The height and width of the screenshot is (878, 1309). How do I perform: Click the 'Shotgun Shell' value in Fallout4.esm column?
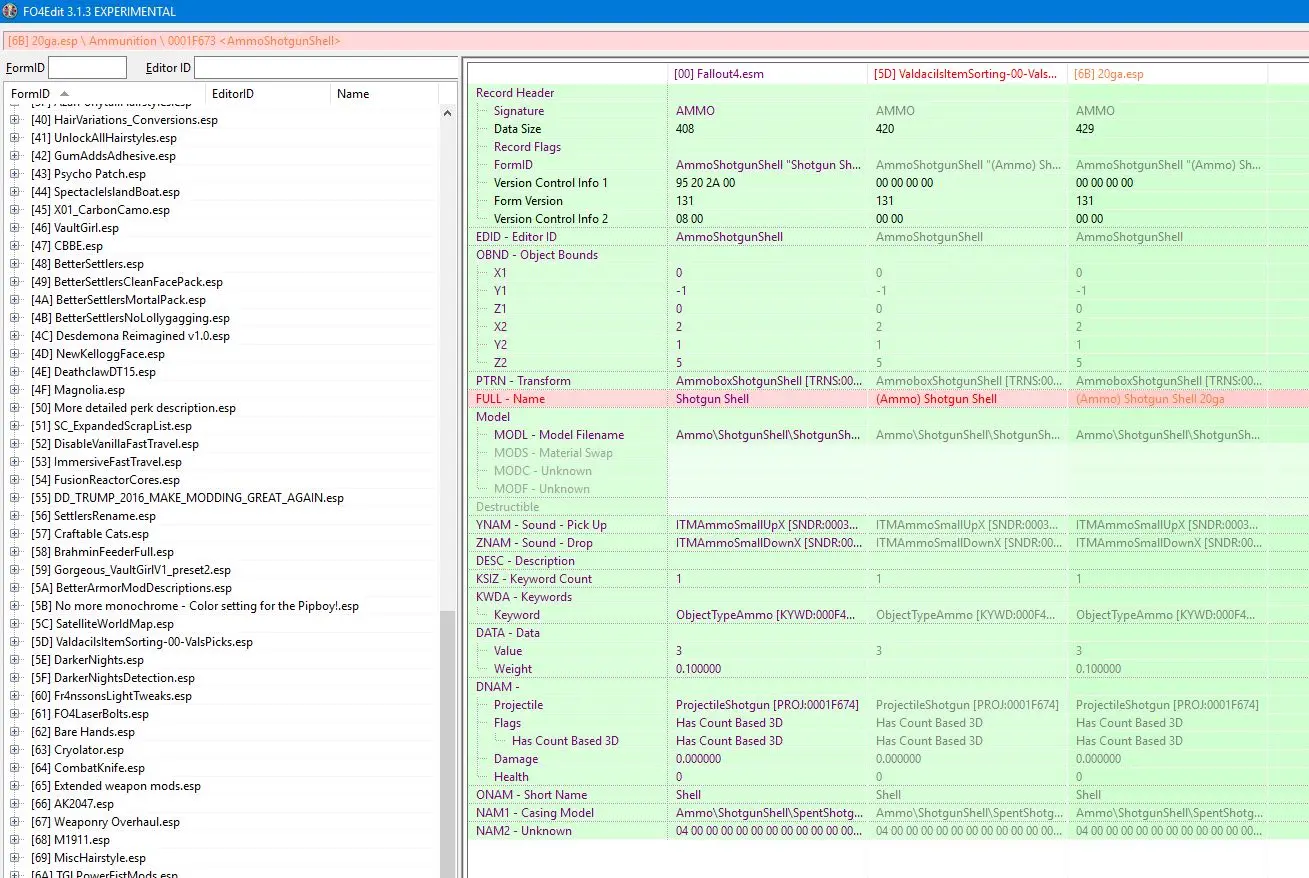(x=712, y=399)
